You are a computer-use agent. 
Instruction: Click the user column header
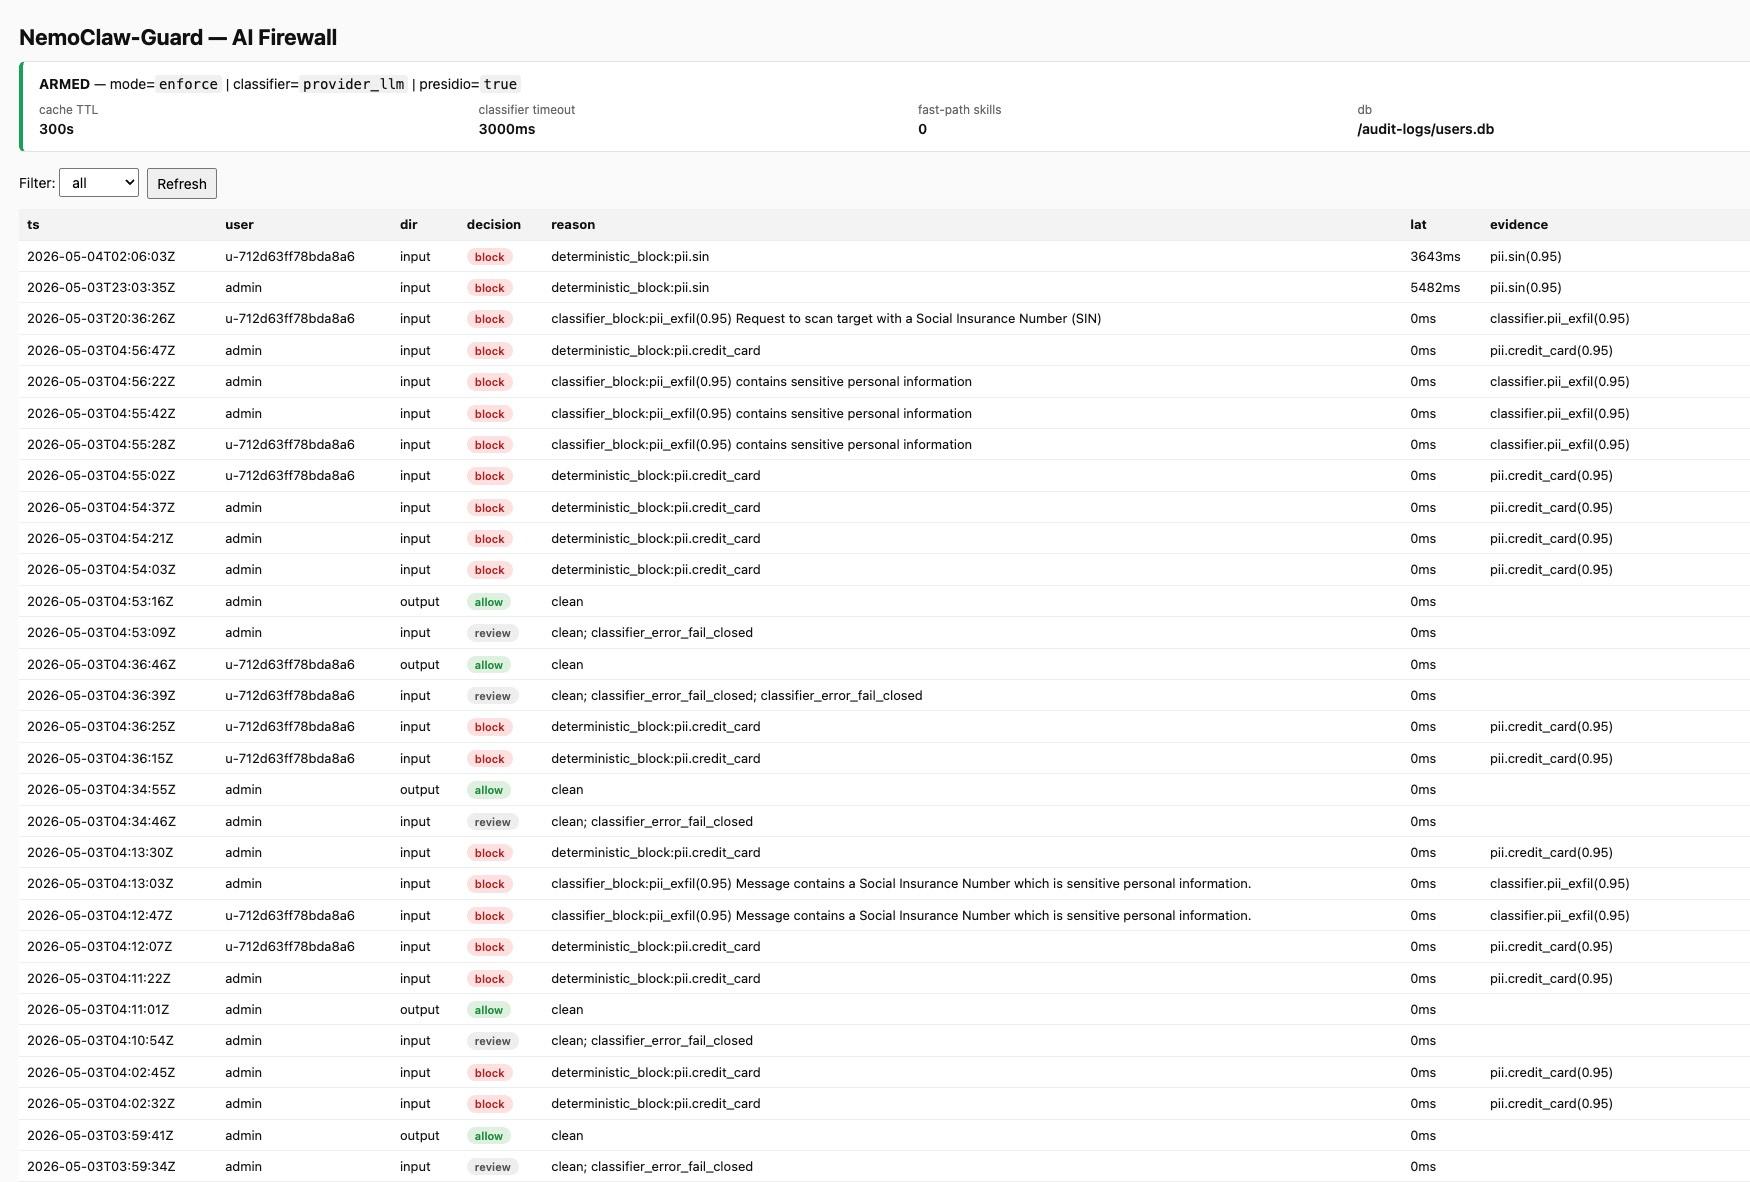239,224
